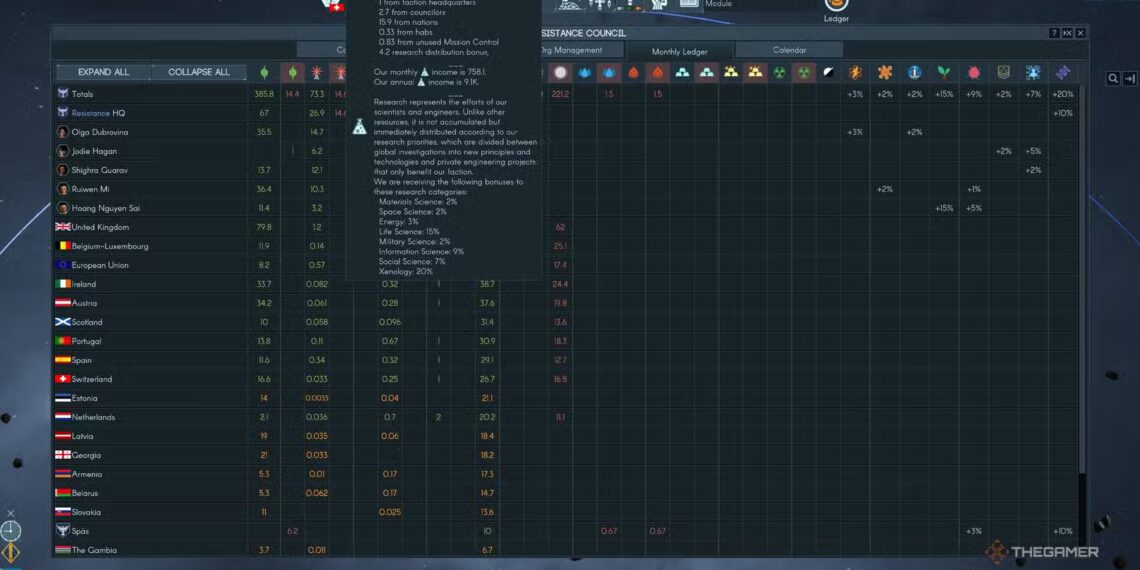The height and width of the screenshot is (570, 1140).
Task: Click the volatiles expense column icon
Action: click(x=658, y=72)
